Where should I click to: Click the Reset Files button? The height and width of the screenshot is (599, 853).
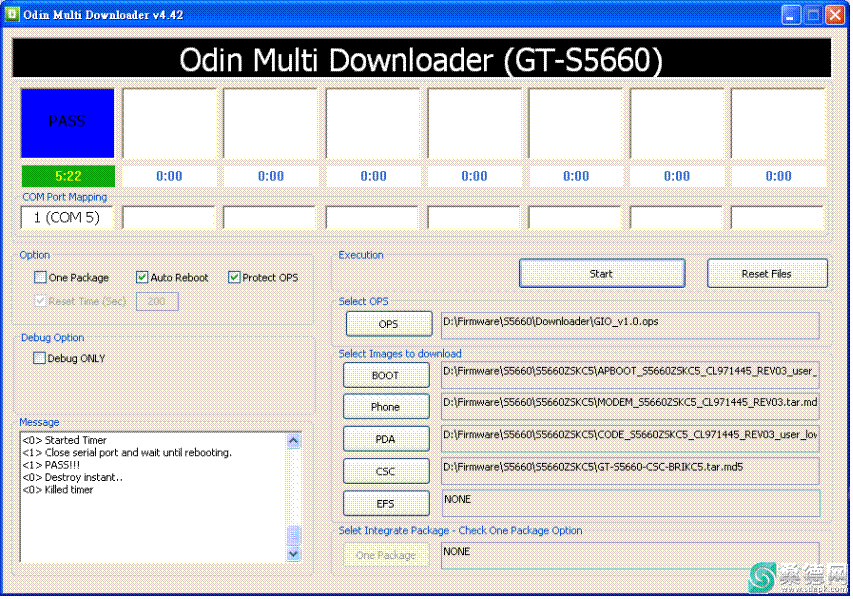767,274
